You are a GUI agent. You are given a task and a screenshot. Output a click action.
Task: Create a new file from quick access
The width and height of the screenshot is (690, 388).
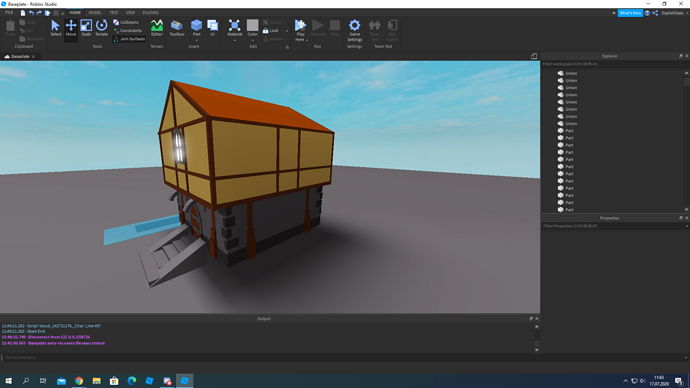pos(23,13)
